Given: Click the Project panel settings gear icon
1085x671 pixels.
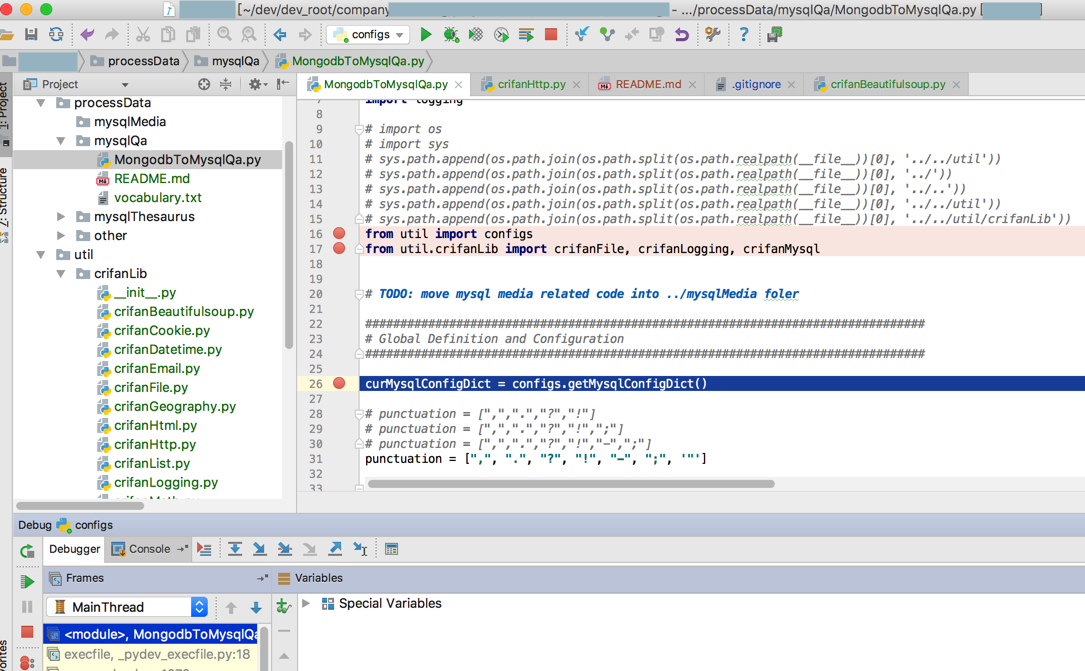Looking at the screenshot, I should [255, 85].
